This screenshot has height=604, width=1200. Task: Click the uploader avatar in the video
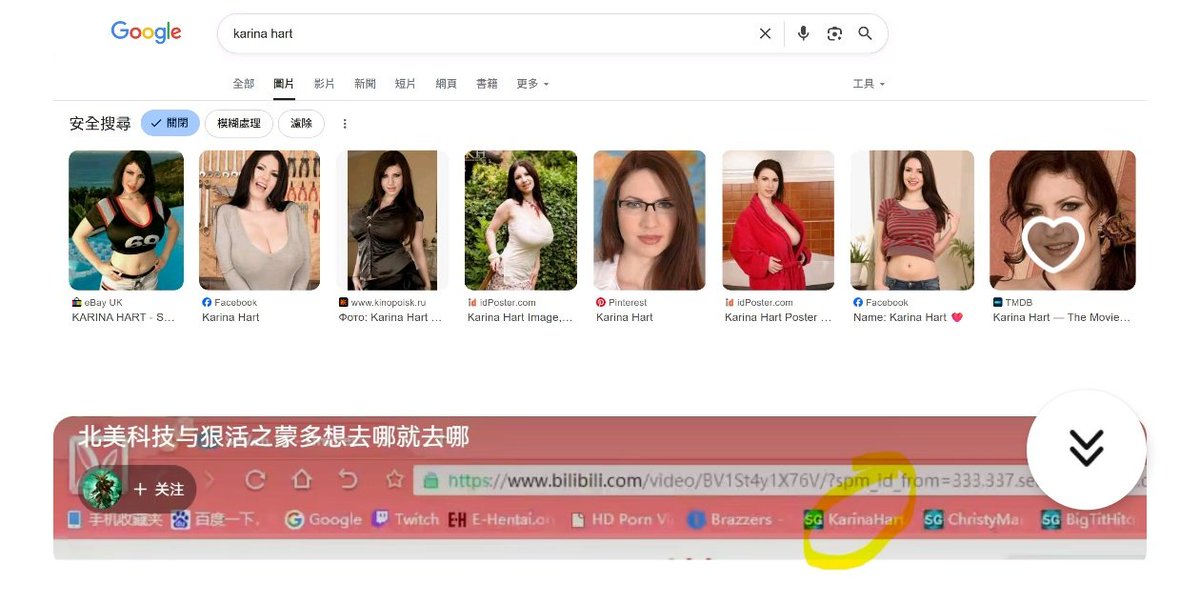[x=101, y=489]
